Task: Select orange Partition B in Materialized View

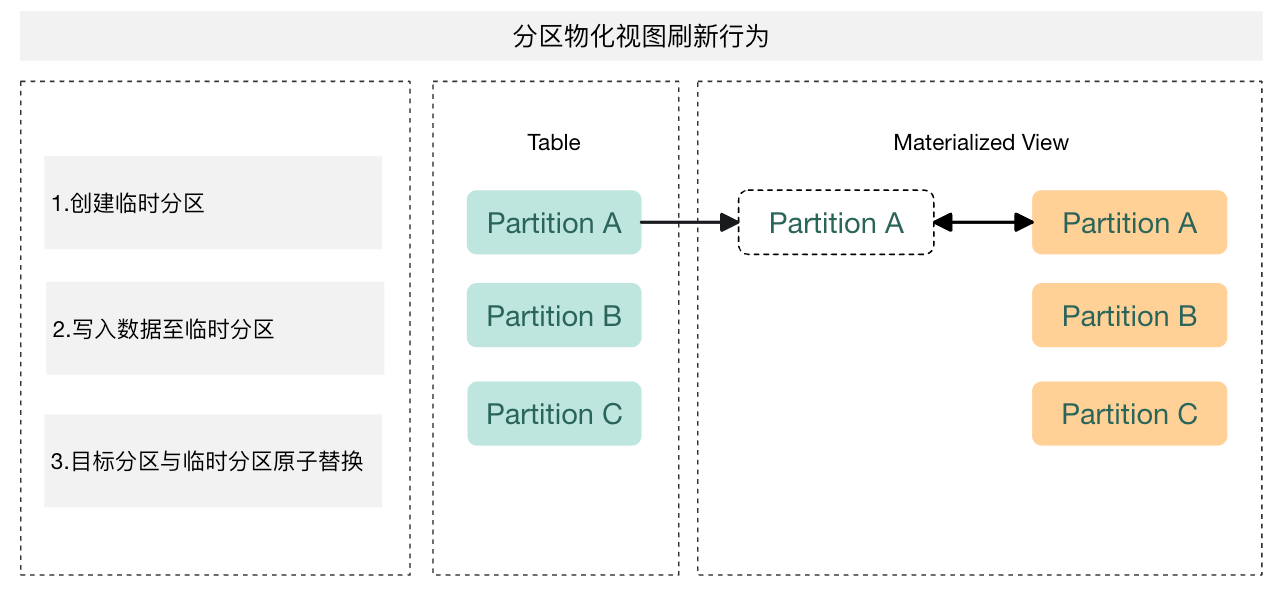Action: [1129, 316]
